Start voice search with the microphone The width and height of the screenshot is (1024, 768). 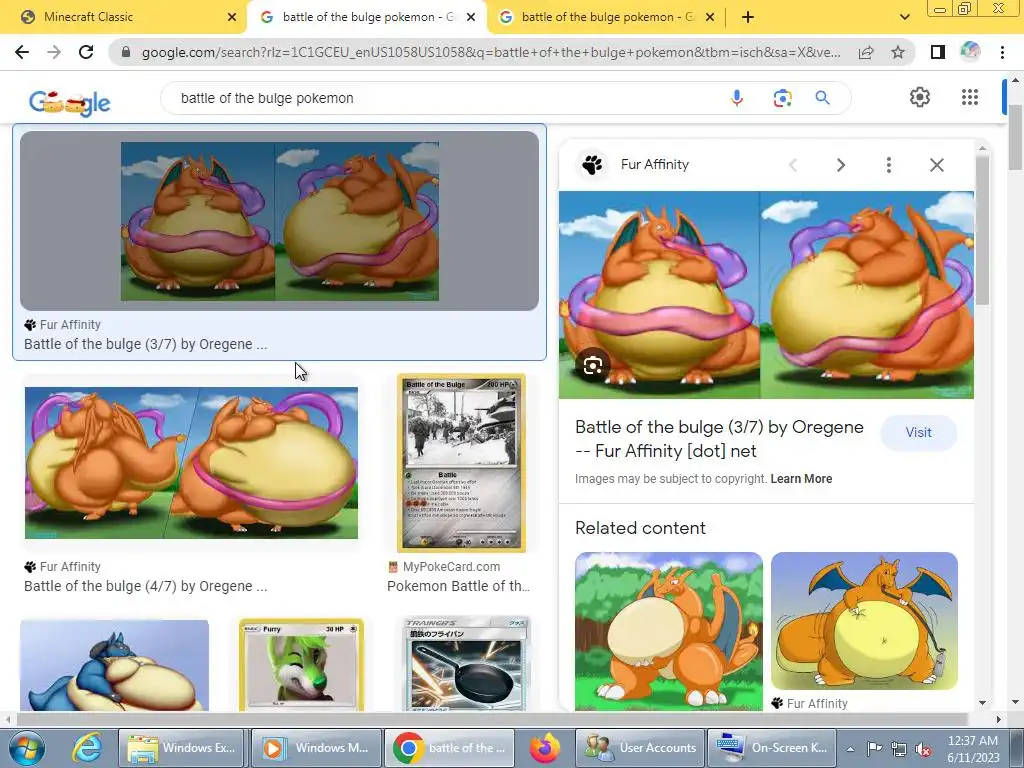737,98
